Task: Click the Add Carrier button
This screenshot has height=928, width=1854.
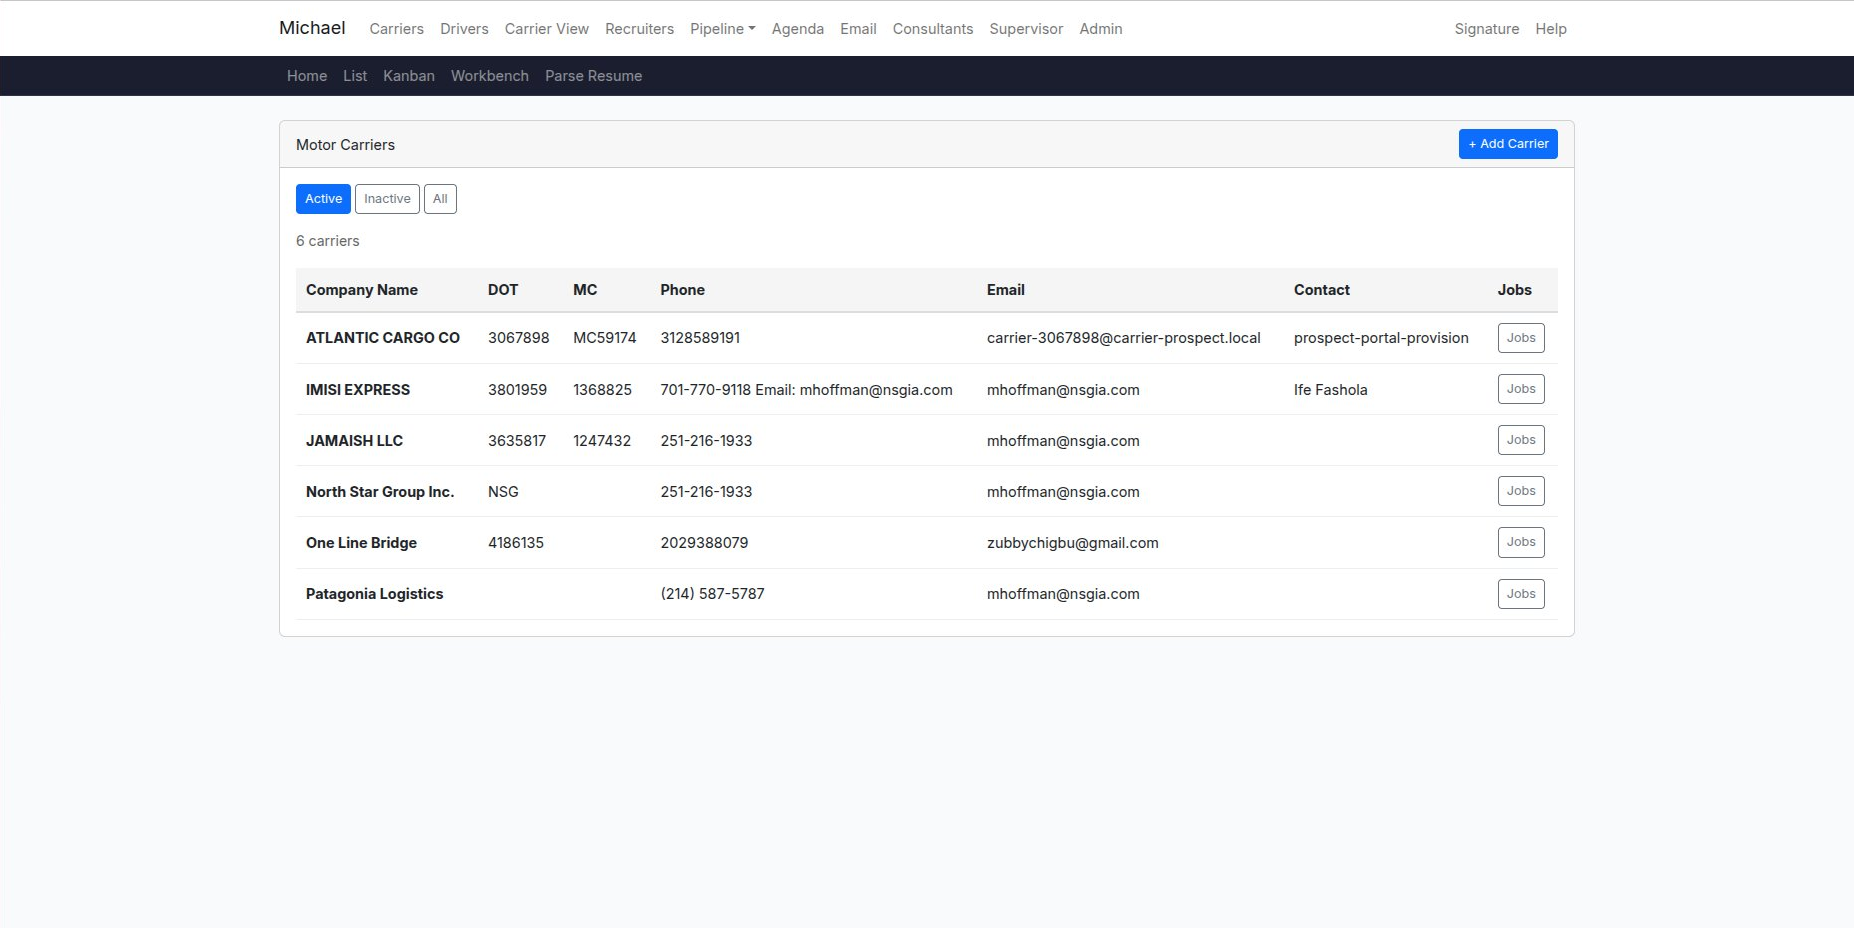Action: click(x=1508, y=144)
